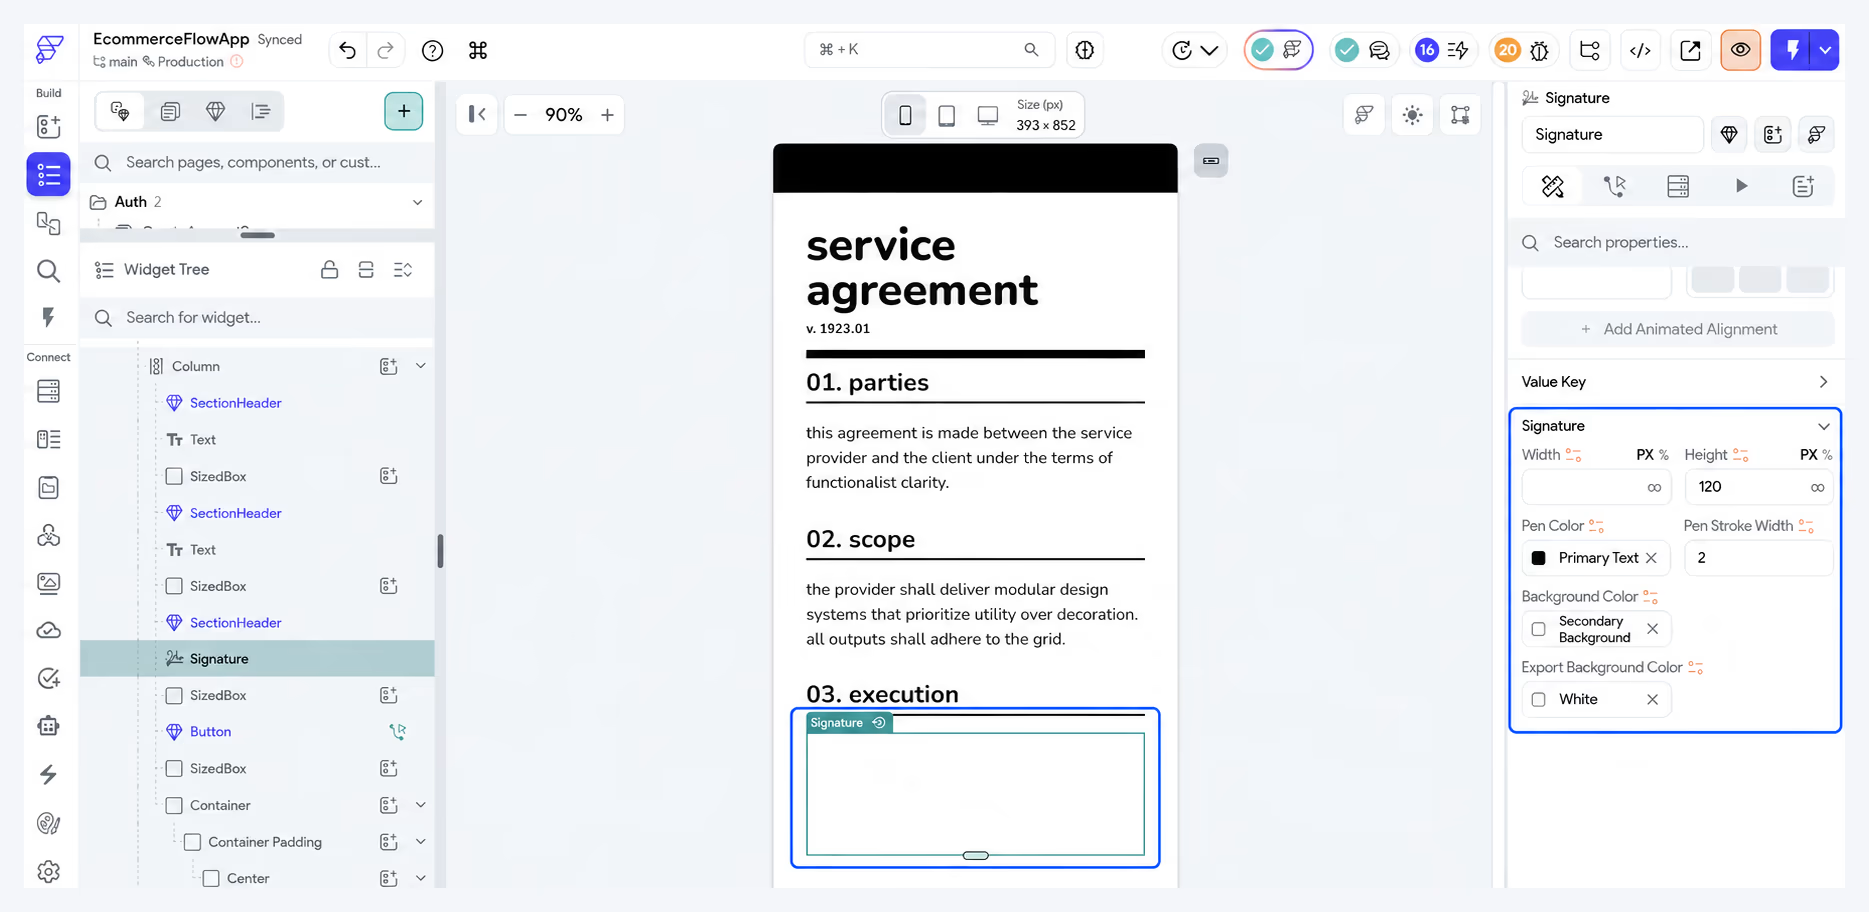Open the Widget Tree sidebar section
Screen dimensions: 1869x912
pyautogui.click(x=48, y=175)
